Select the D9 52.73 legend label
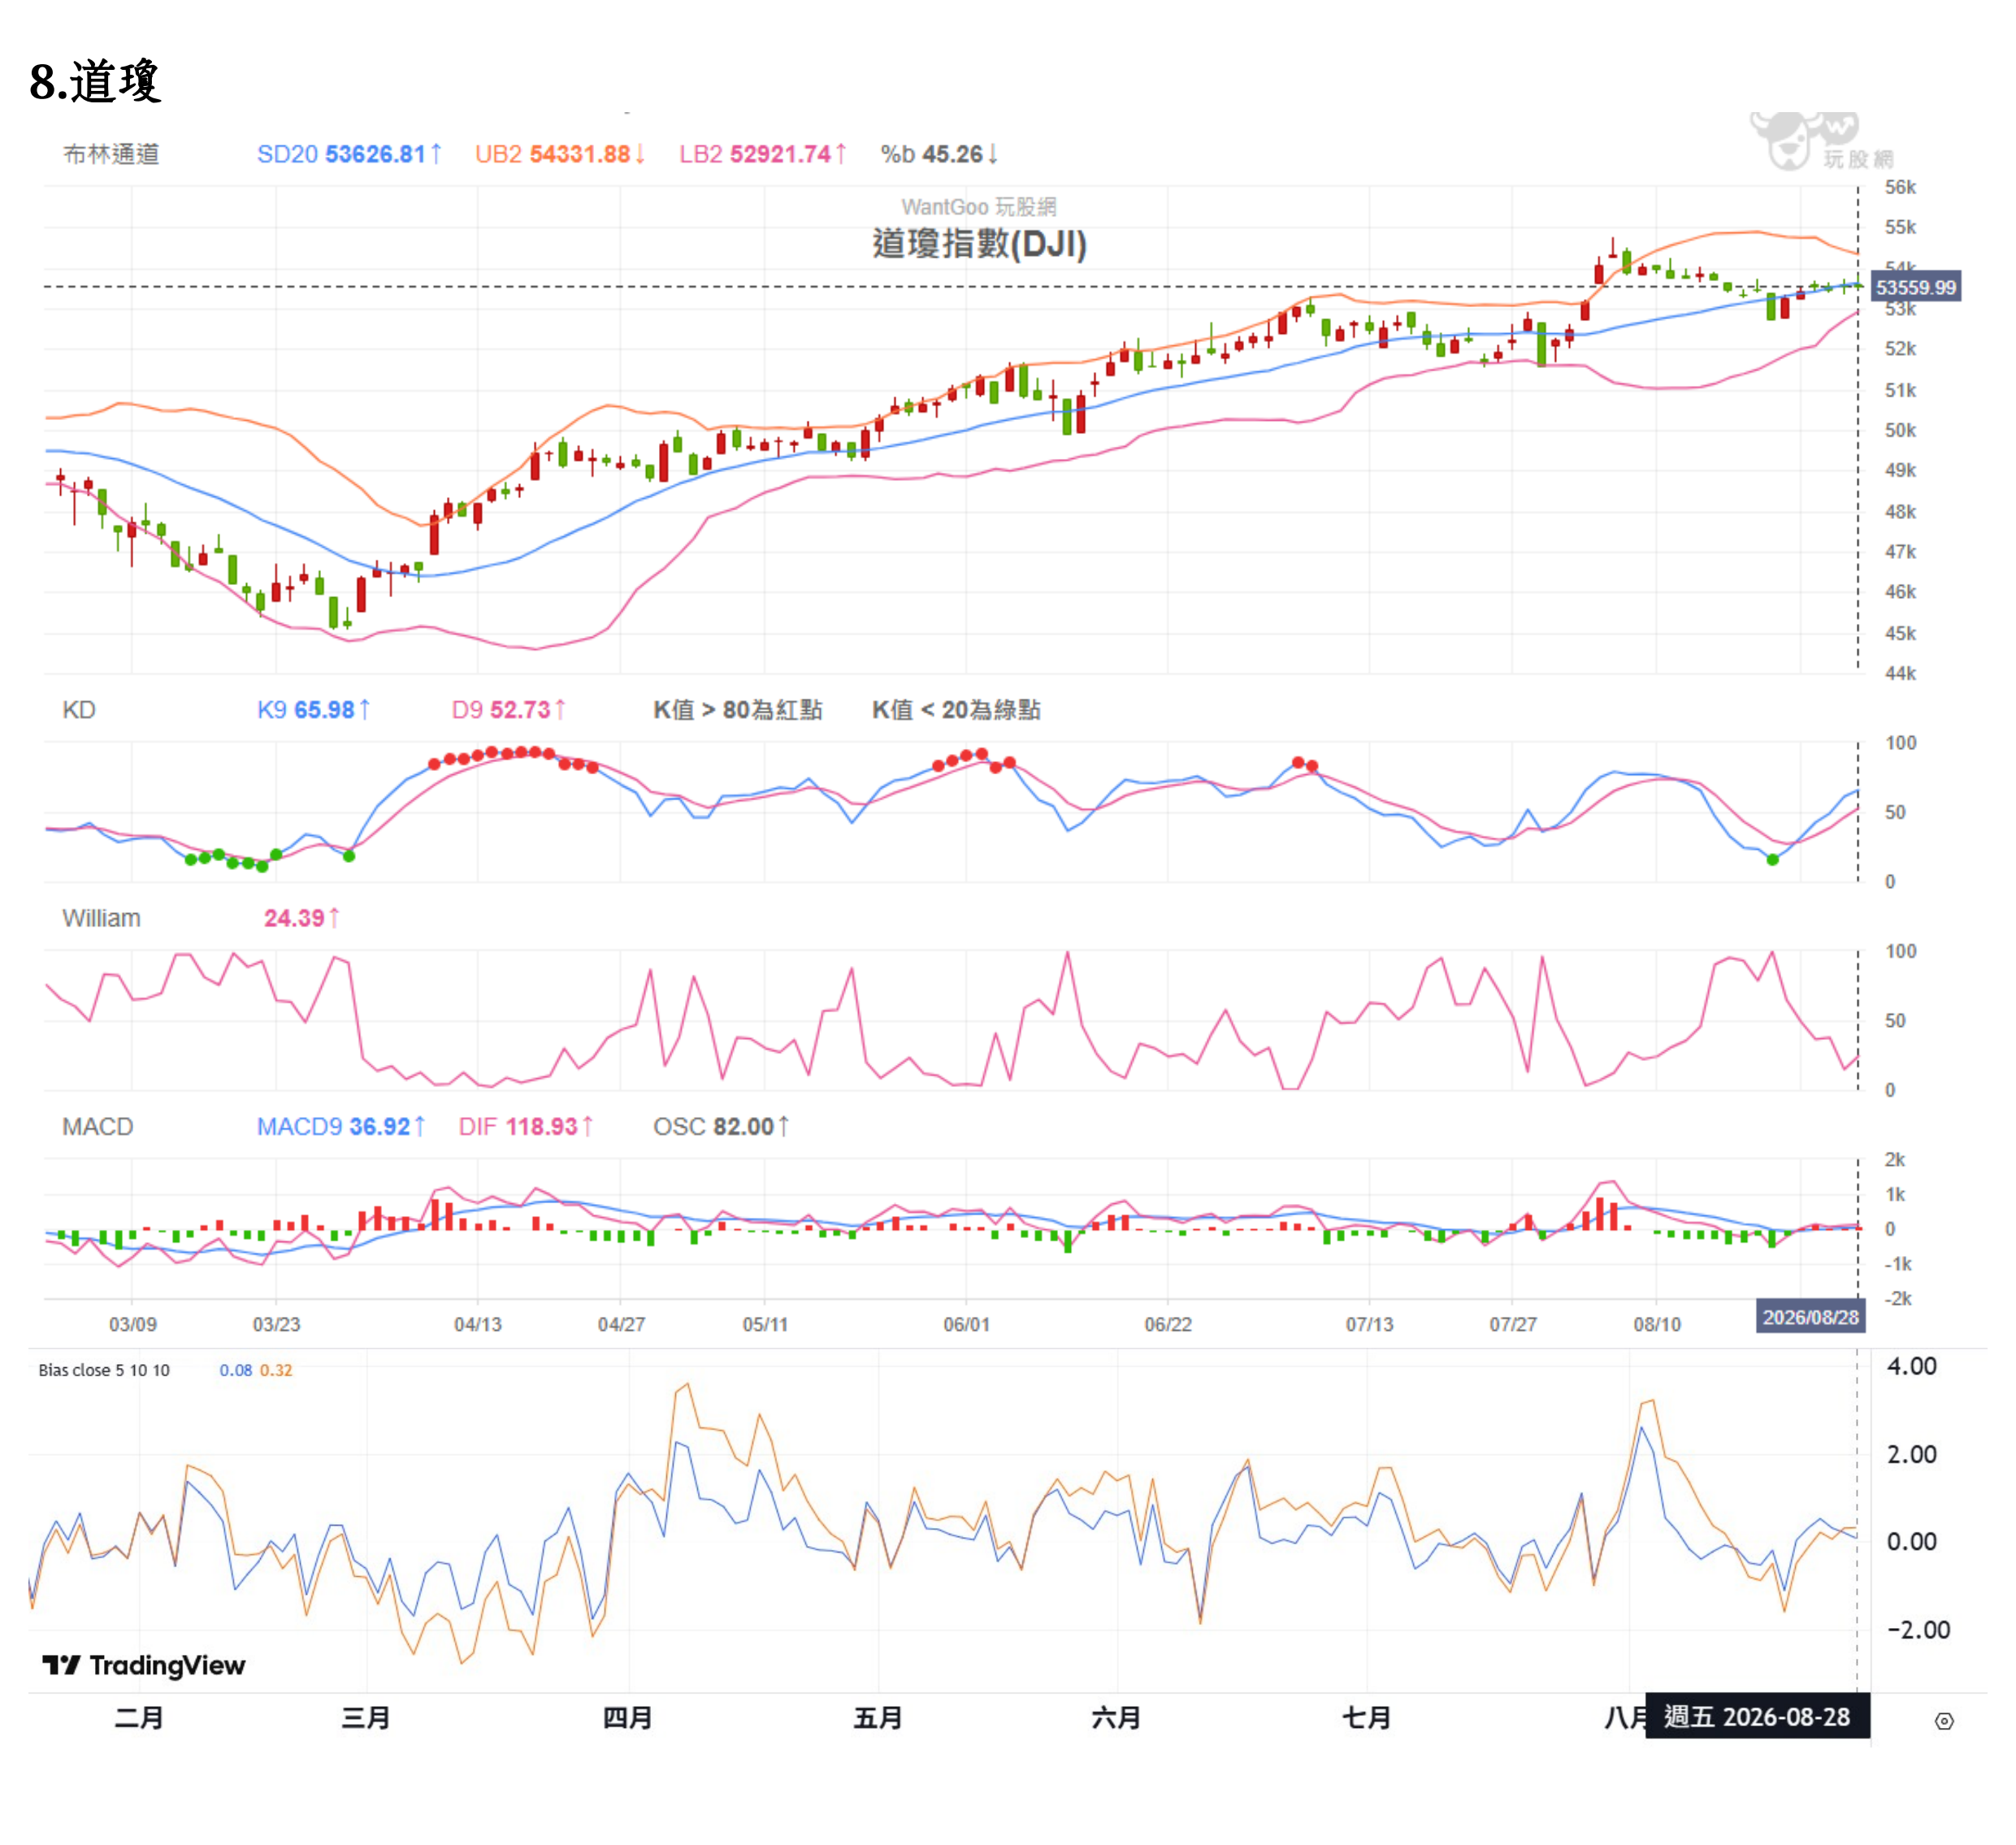Viewport: 2016px width, 1845px height. click(x=509, y=710)
